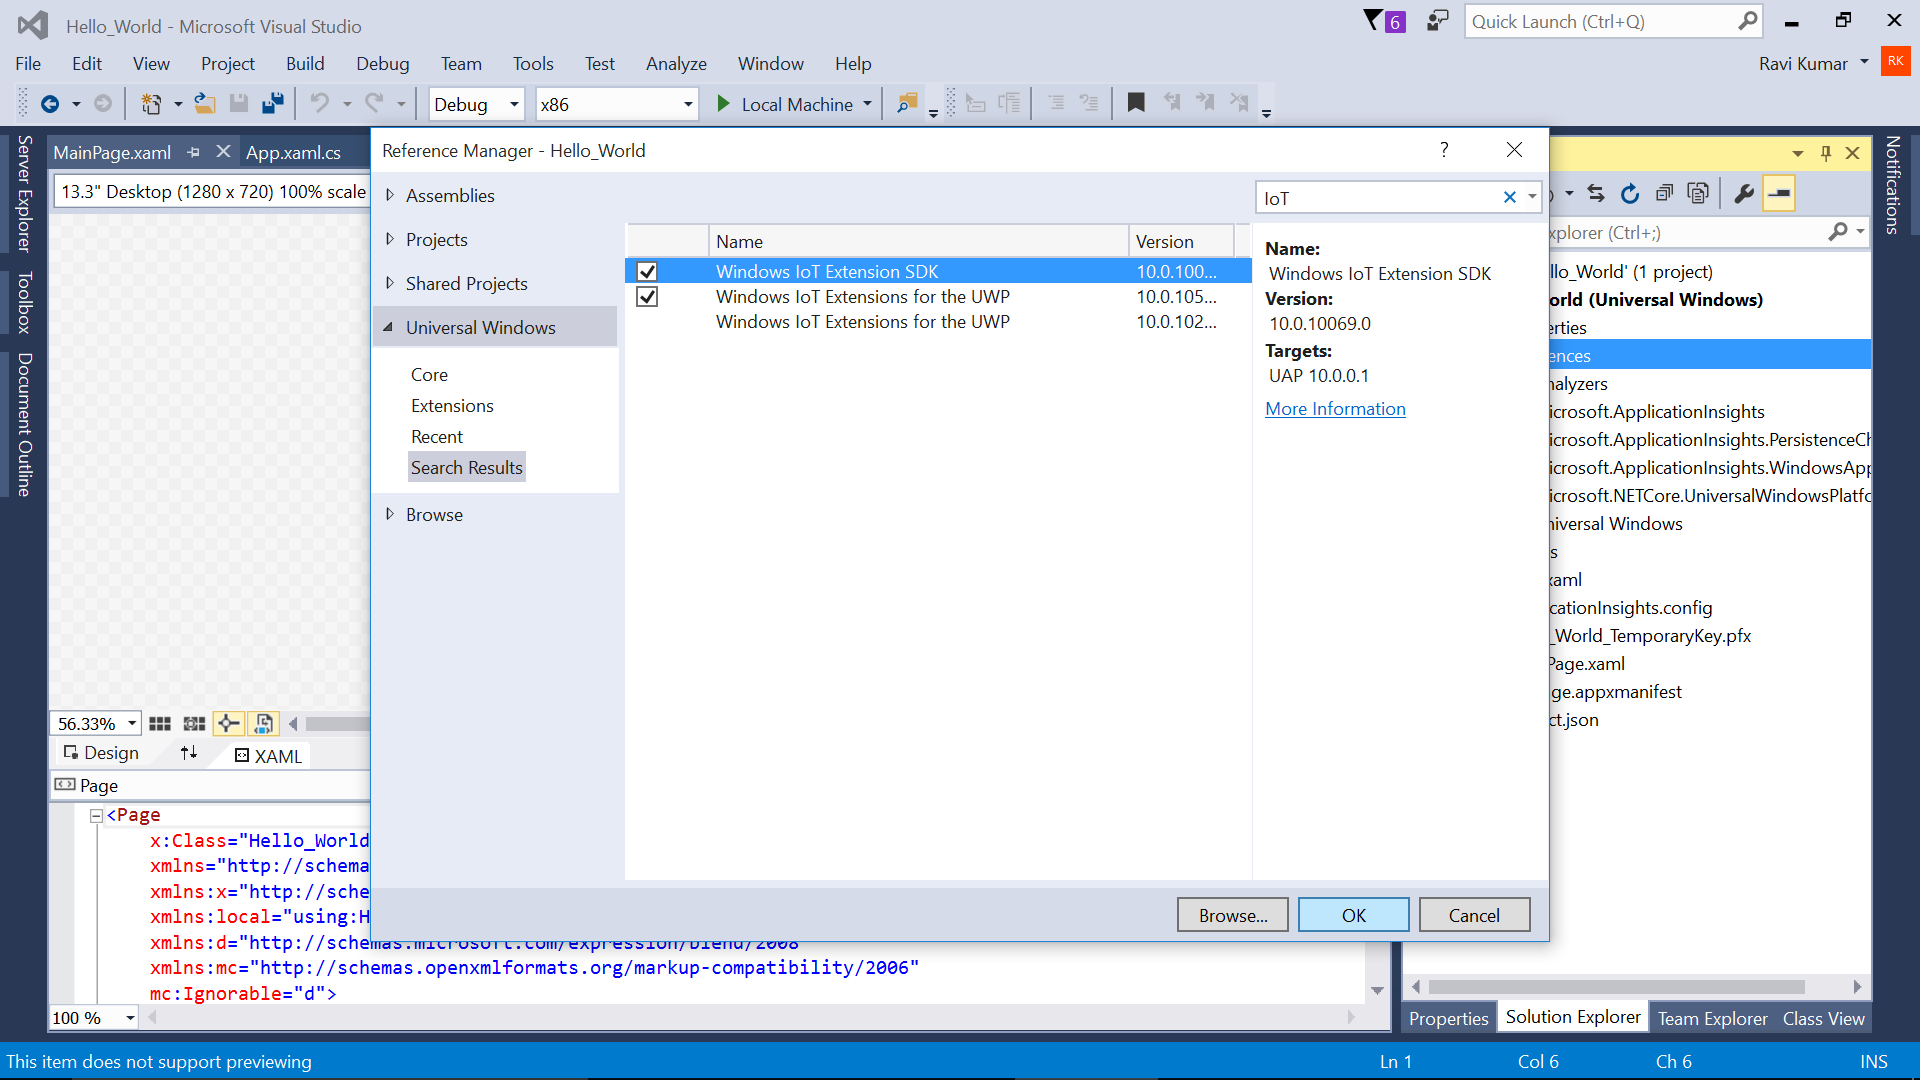
Task: Open the More Information link
Action: (x=1335, y=408)
